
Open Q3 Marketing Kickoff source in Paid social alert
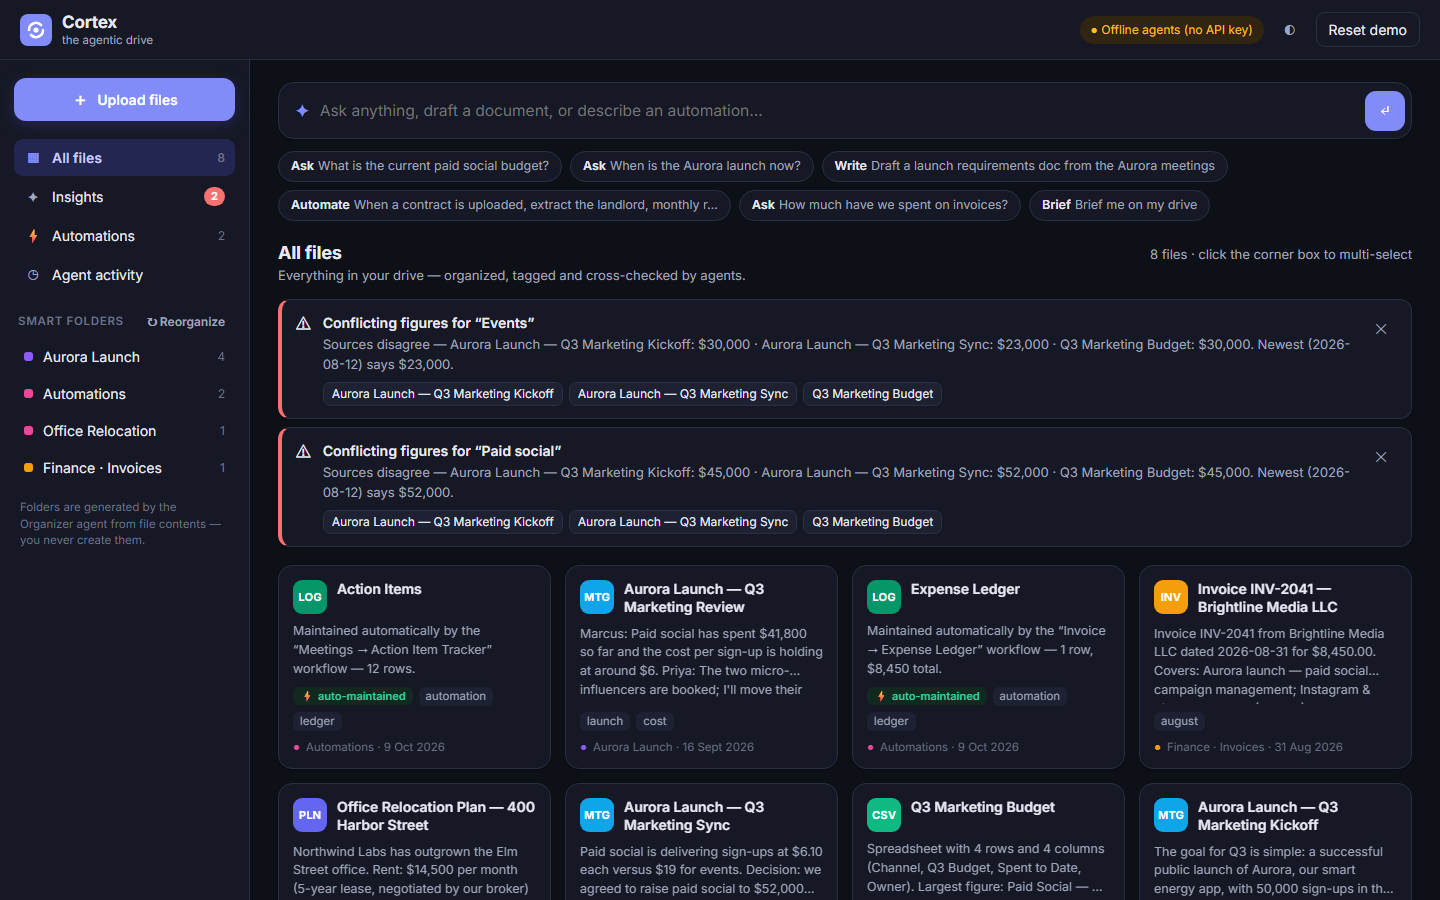coord(443,522)
